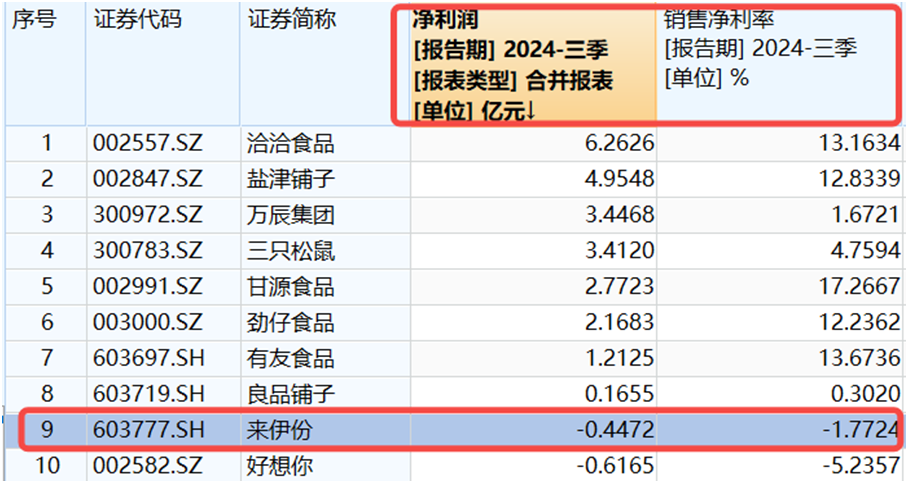This screenshot has width=908, height=483.
Task: Select stock code 002582.SZ
Action: [148, 466]
